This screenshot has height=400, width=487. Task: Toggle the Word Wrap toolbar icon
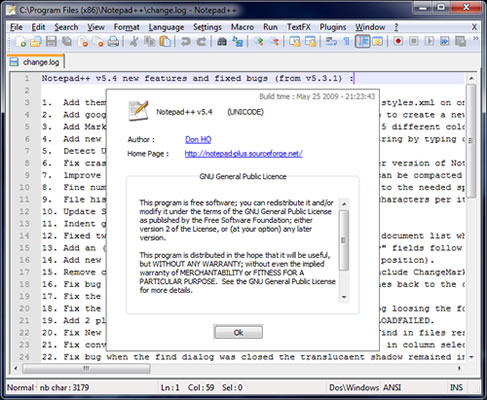331,42
